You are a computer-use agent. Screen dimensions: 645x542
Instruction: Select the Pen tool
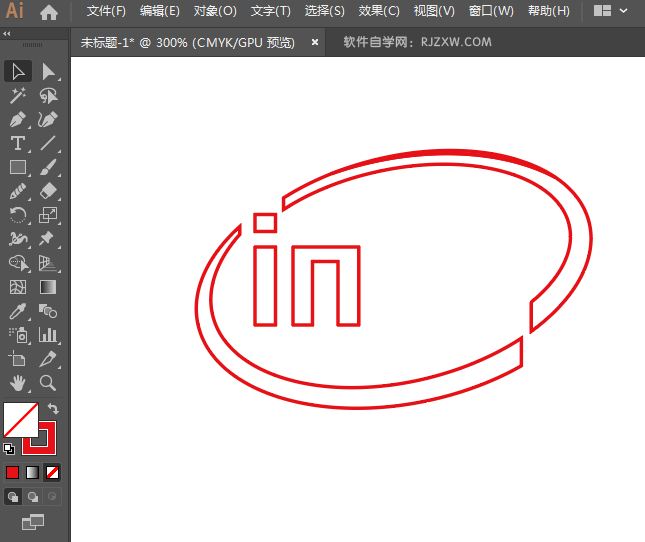tap(18, 119)
